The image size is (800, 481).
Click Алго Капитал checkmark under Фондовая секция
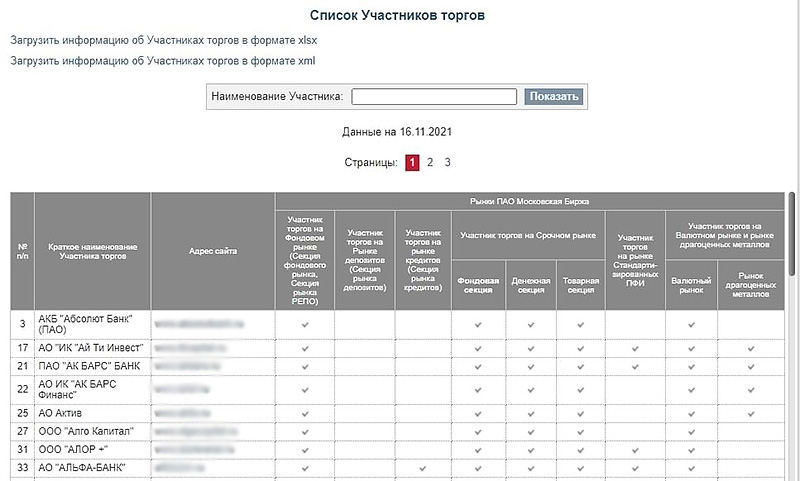pos(478,432)
